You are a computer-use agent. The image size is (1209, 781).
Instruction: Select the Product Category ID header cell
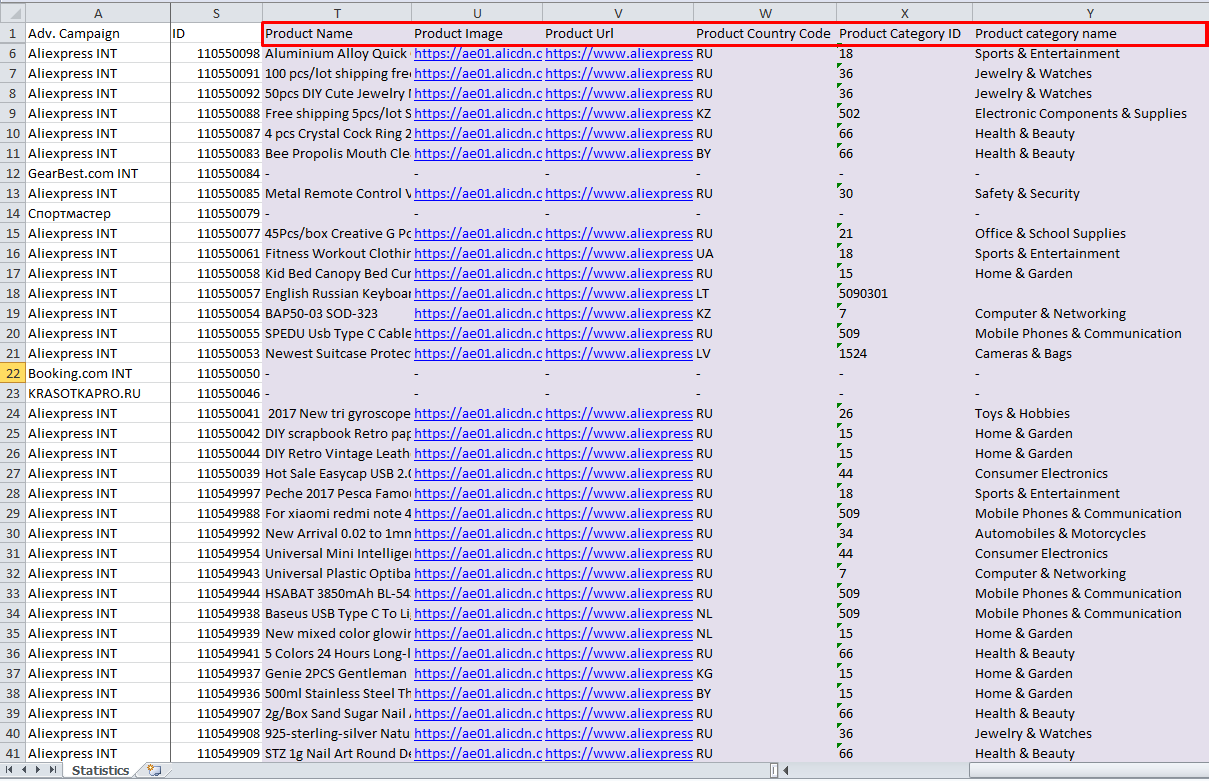click(903, 34)
